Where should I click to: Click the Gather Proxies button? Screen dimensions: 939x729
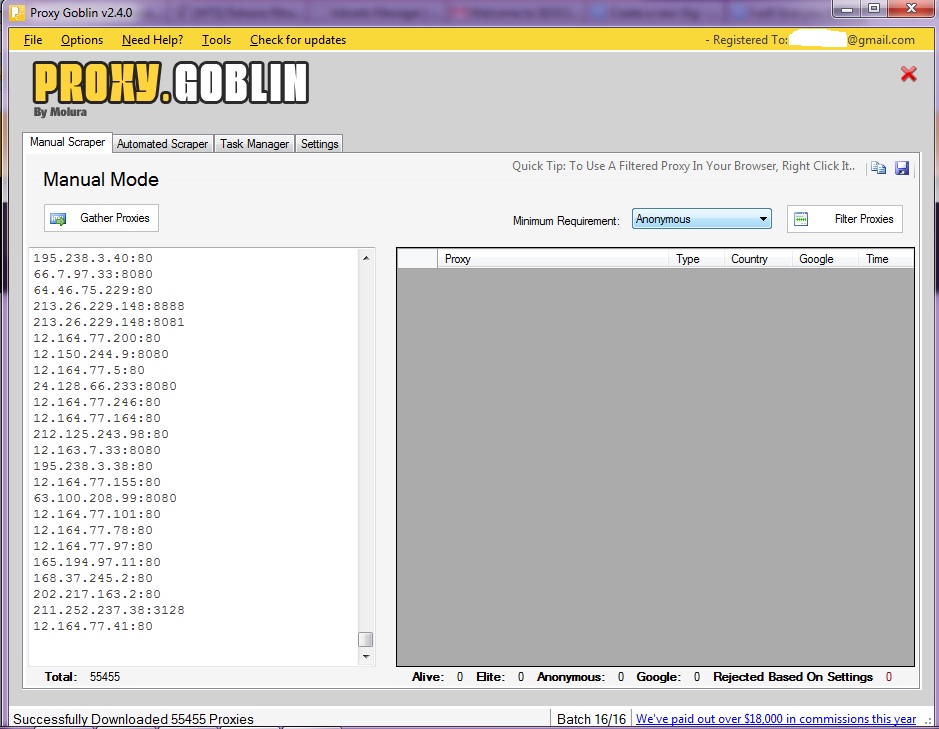coord(101,218)
